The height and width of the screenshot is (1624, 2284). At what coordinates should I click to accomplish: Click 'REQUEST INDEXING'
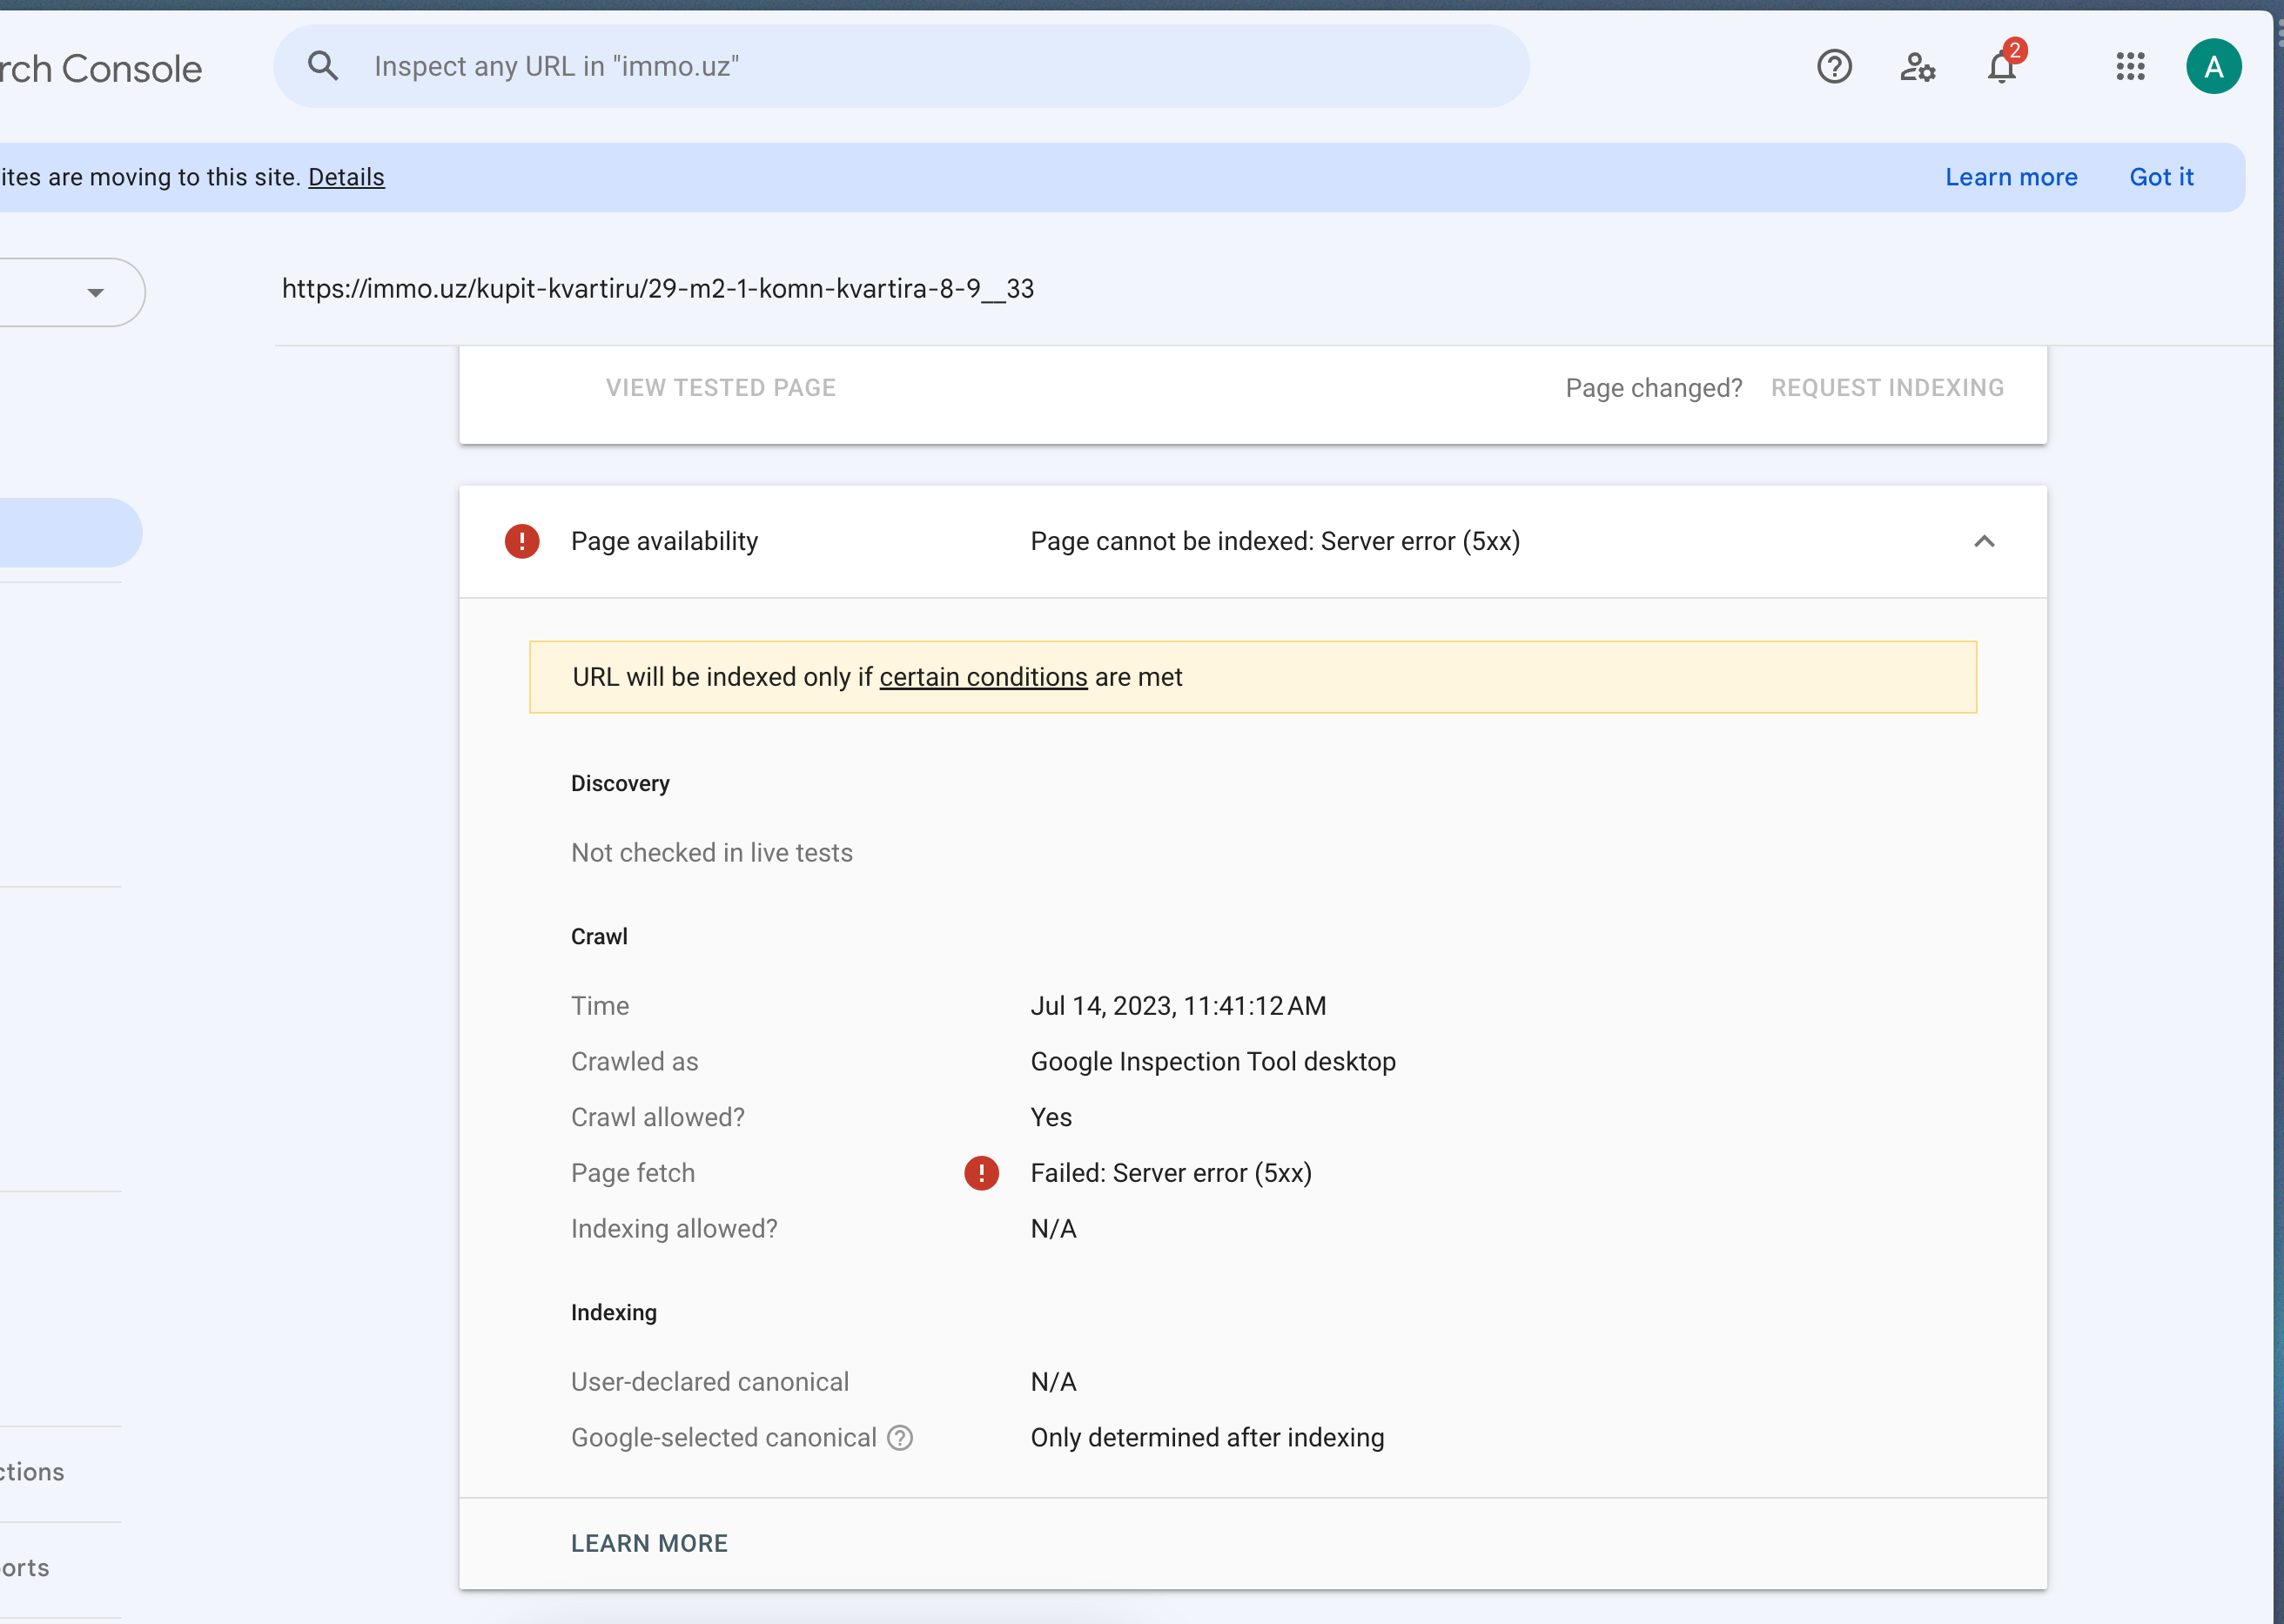tap(1887, 388)
